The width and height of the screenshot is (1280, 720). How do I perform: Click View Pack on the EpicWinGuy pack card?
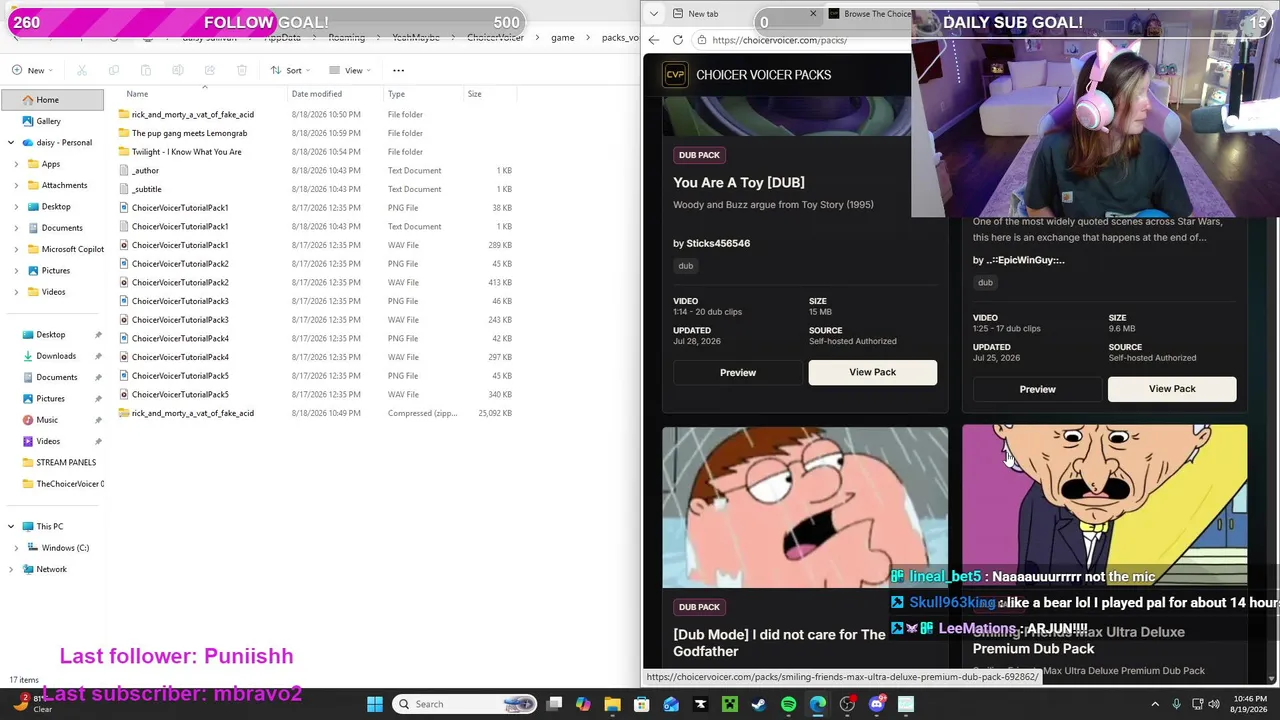(x=1172, y=389)
